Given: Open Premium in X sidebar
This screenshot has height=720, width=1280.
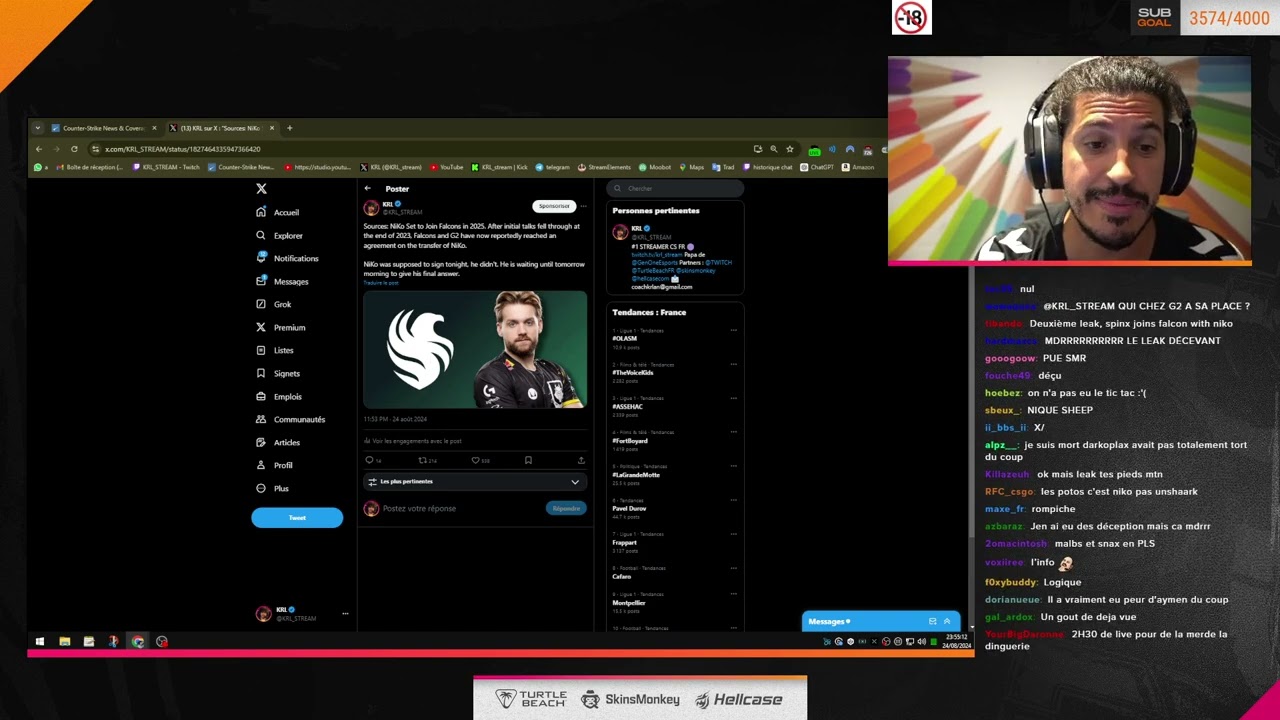Looking at the screenshot, I should [281, 327].
